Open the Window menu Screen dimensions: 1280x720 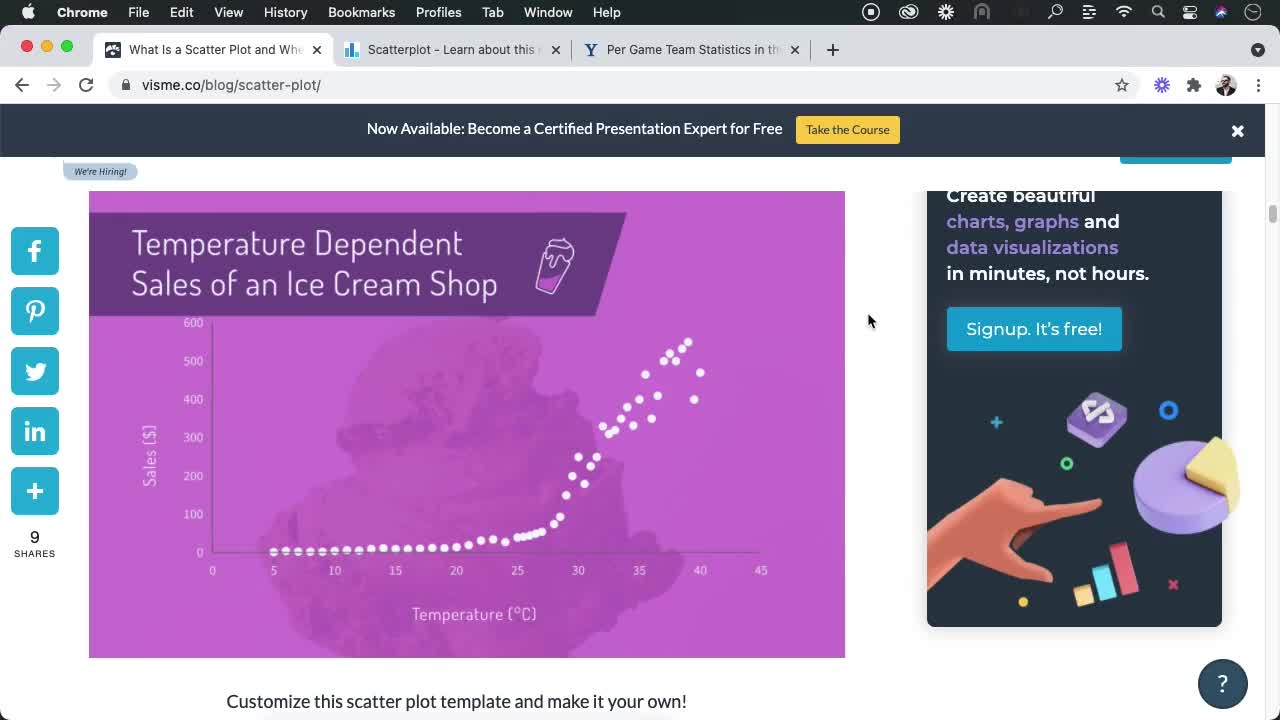(548, 12)
